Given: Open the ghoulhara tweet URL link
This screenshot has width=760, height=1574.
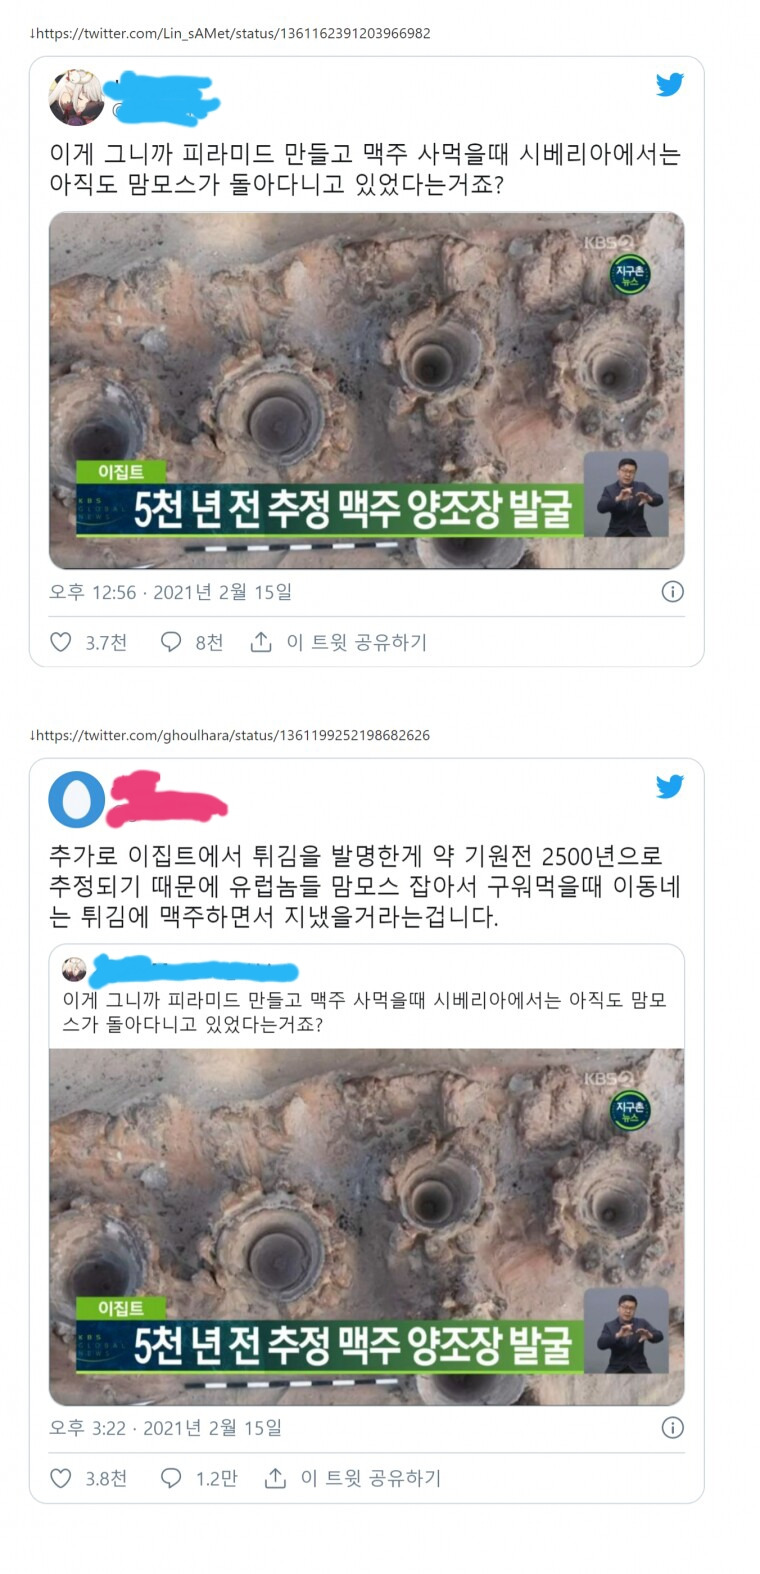Looking at the screenshot, I should point(233,735).
